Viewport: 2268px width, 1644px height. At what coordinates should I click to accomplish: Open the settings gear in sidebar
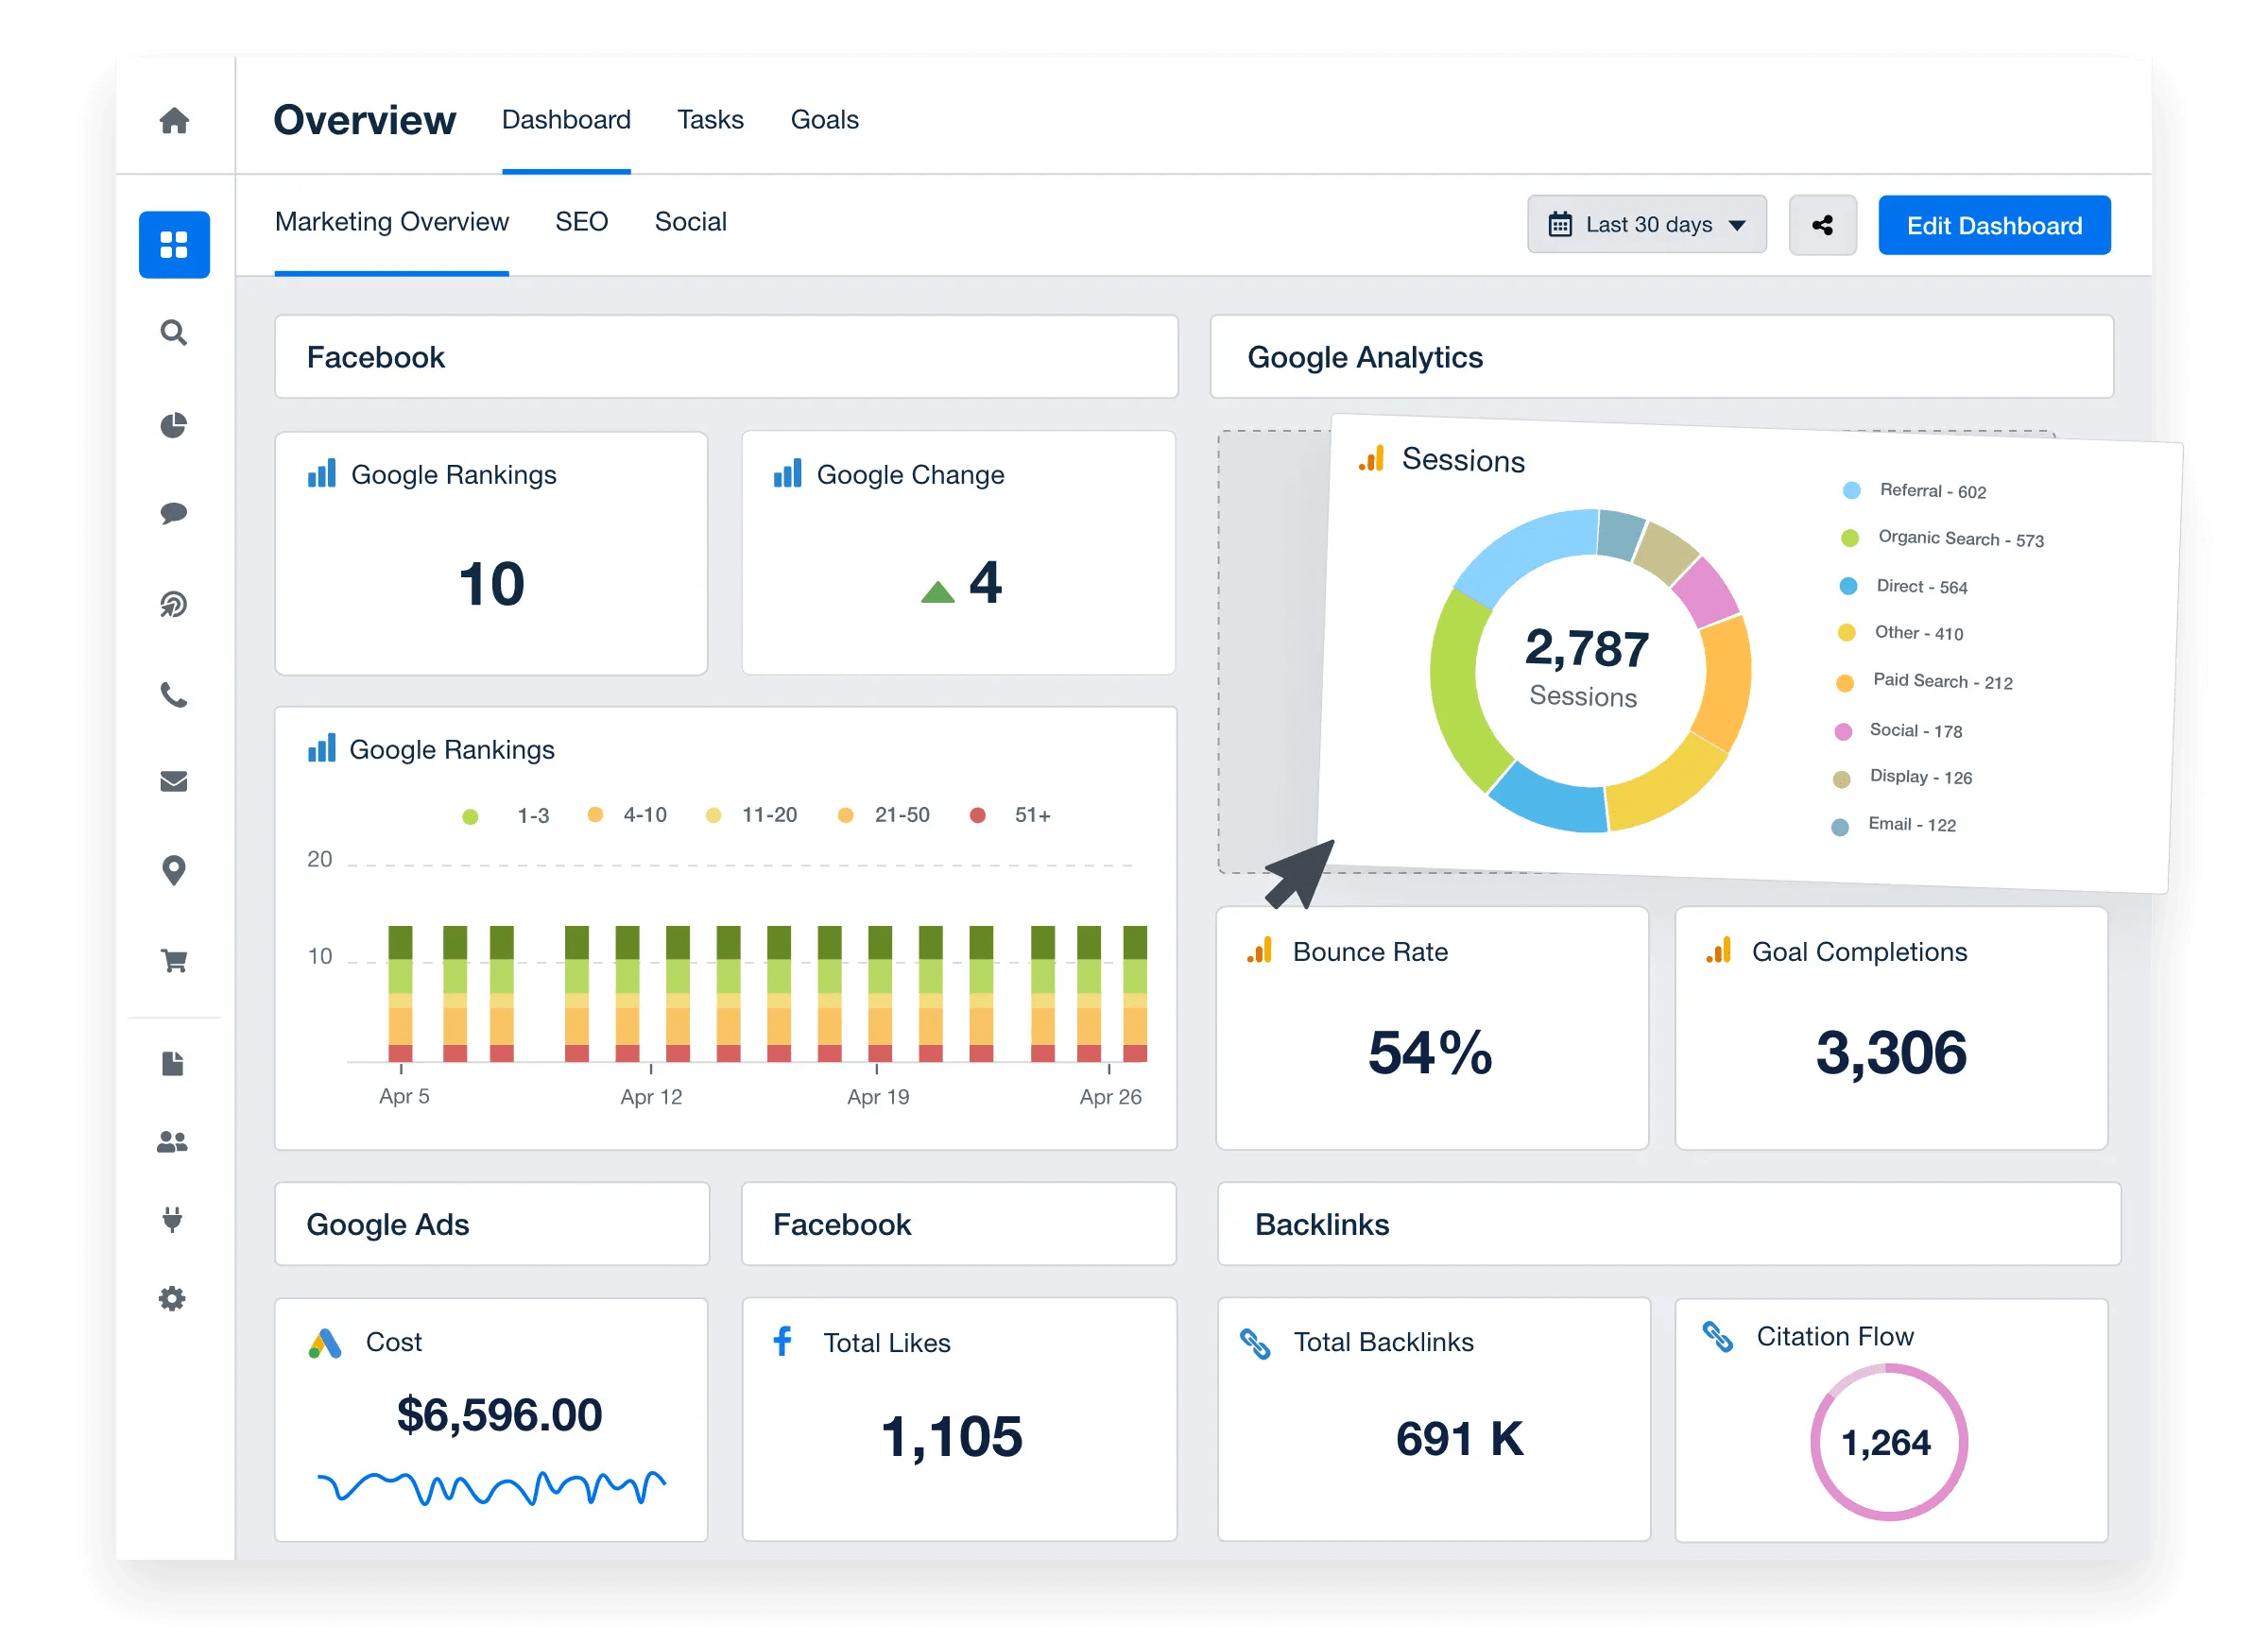[x=172, y=1299]
